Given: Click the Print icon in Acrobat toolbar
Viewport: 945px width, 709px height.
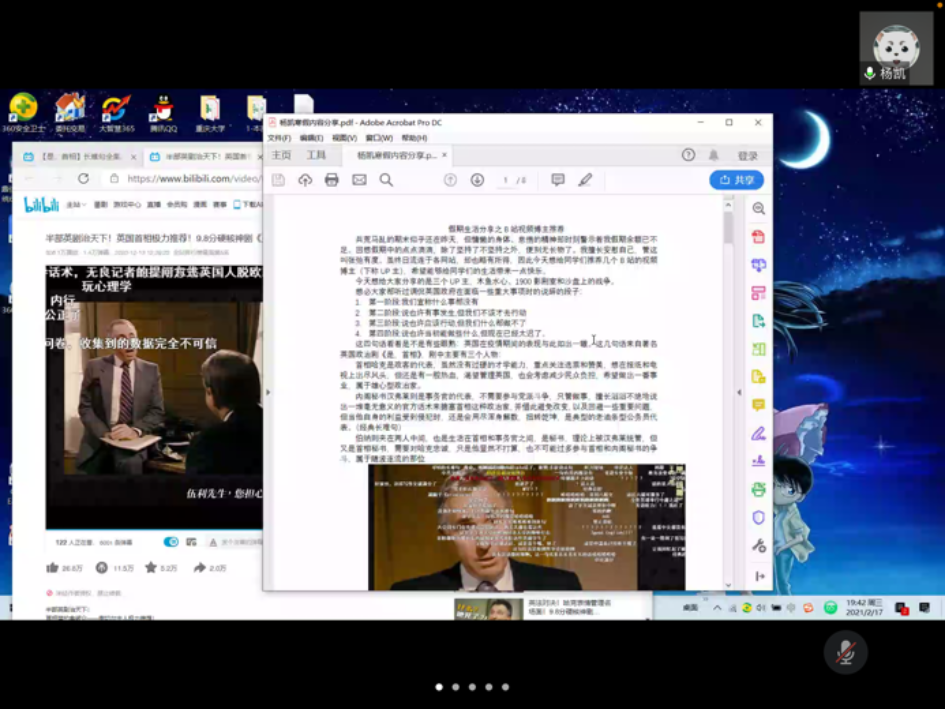Looking at the screenshot, I should tap(332, 180).
